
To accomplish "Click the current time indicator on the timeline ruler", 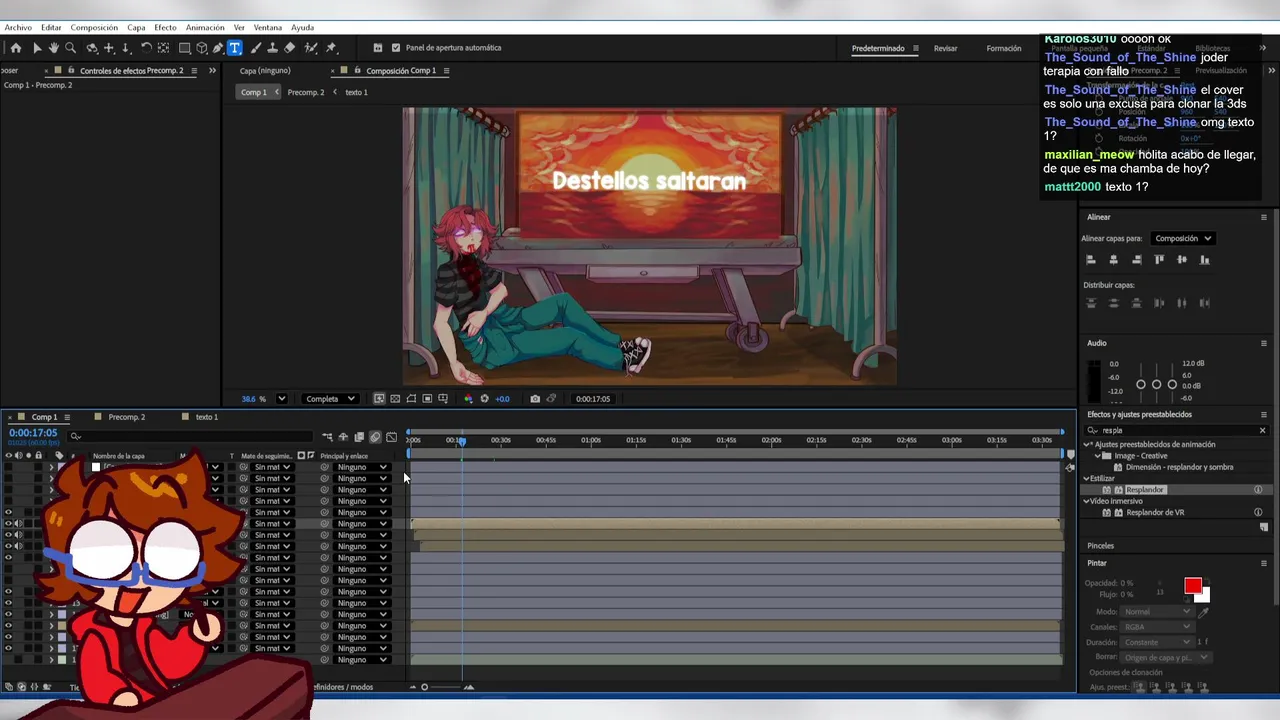I will (x=462, y=441).
